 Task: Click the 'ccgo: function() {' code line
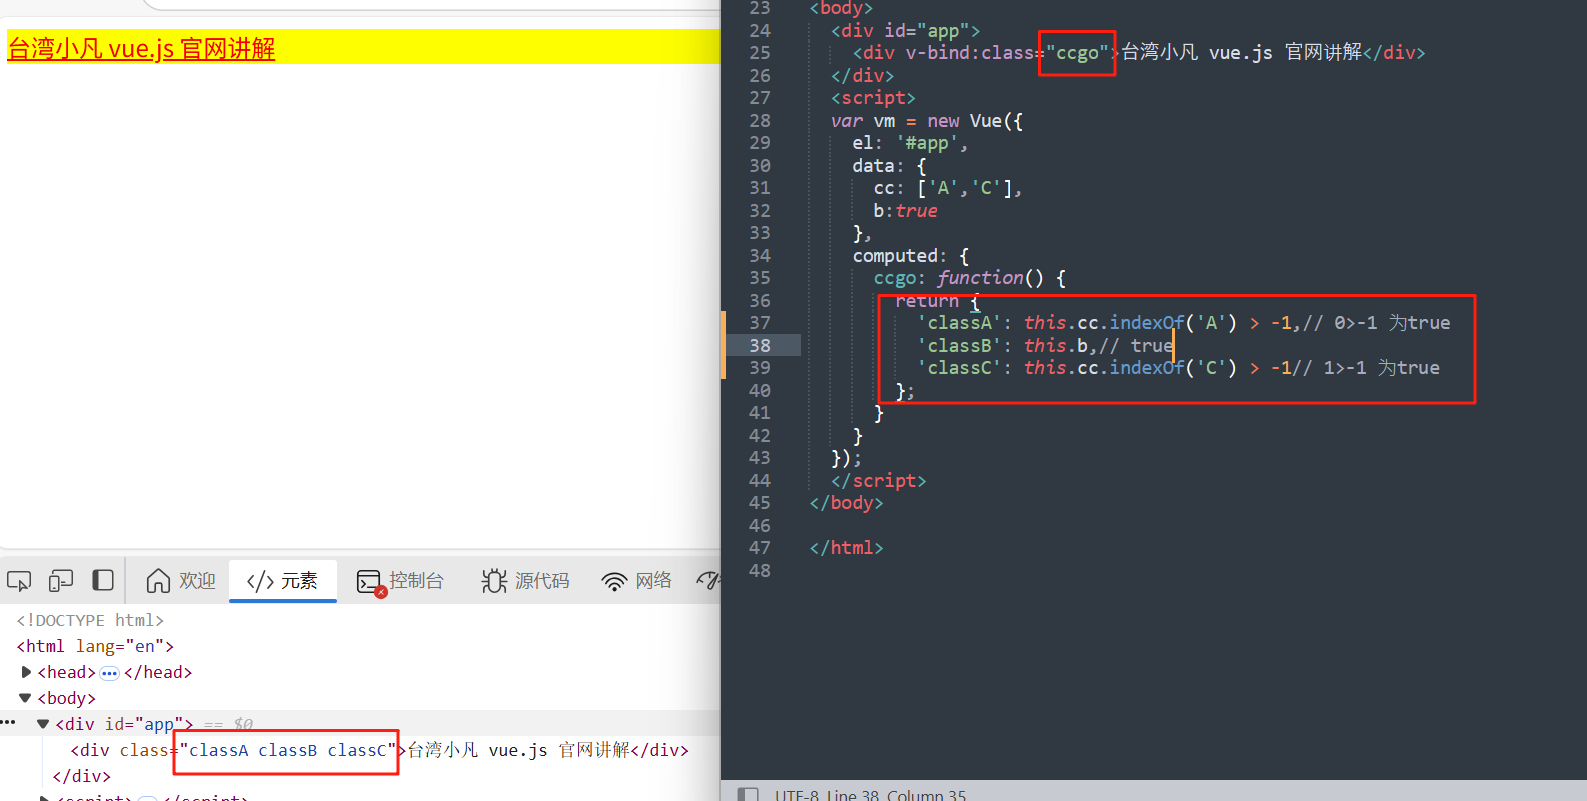(x=970, y=278)
